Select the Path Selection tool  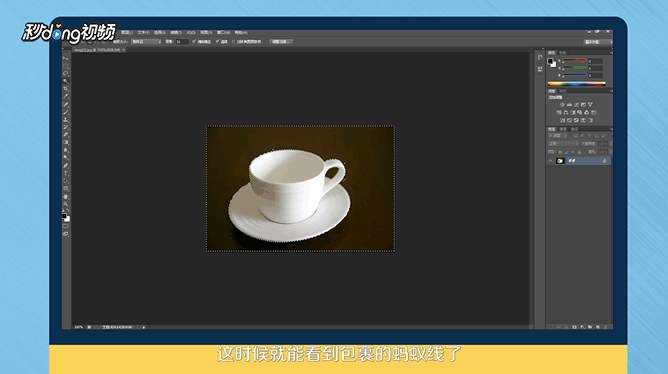(x=66, y=181)
